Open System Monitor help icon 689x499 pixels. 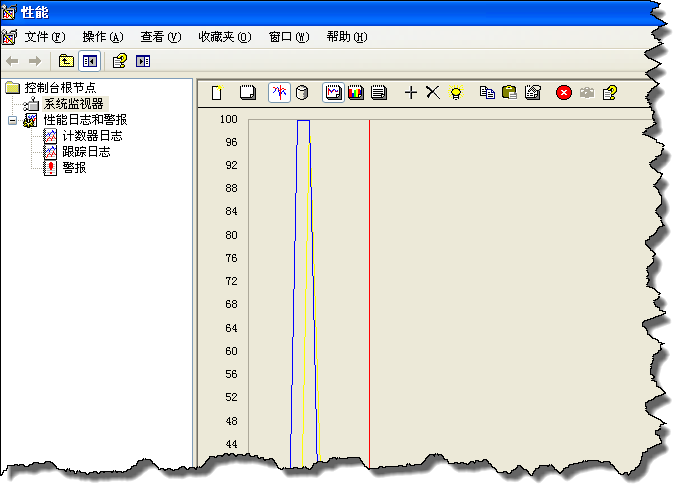click(610, 93)
